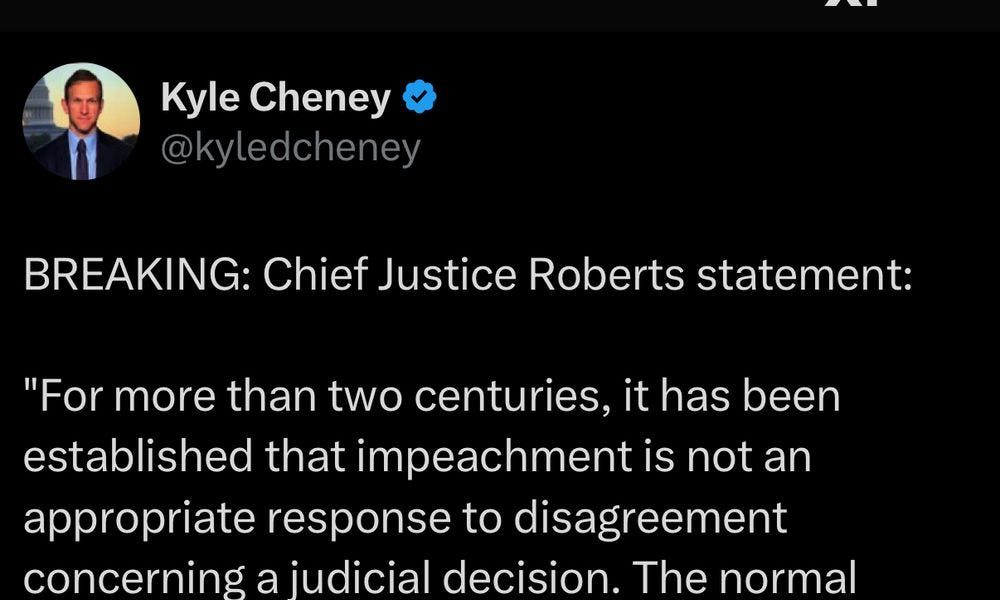The height and width of the screenshot is (600, 1000).
Task: Click the "established that impeachment" line
Action: (416, 457)
